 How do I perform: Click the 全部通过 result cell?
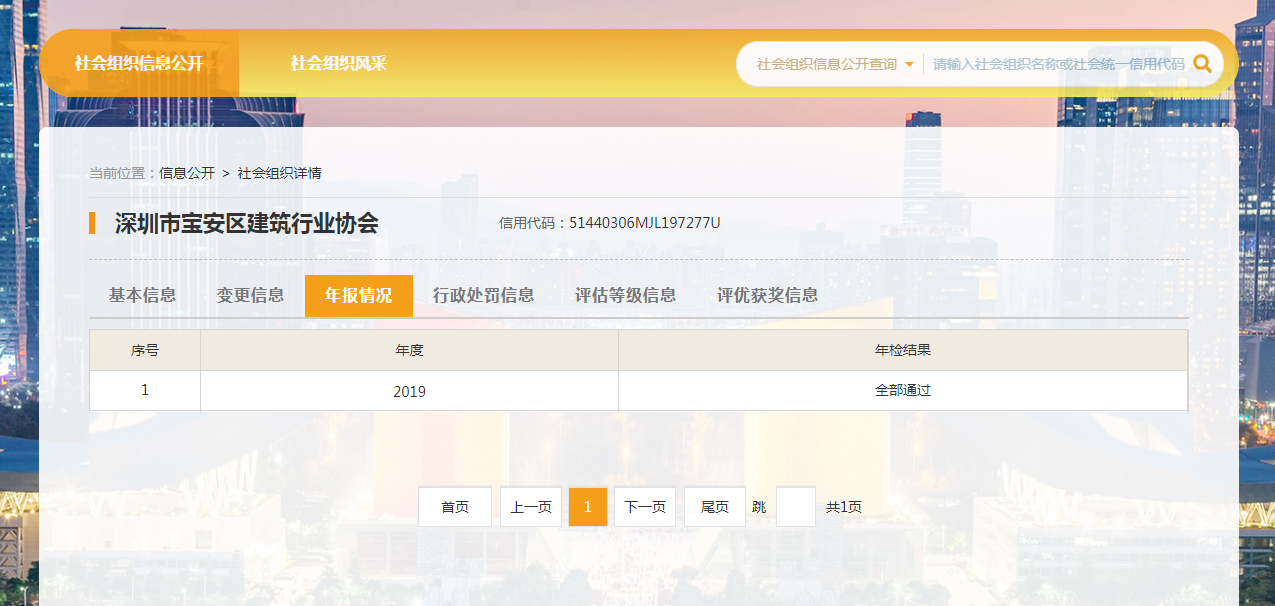point(903,391)
